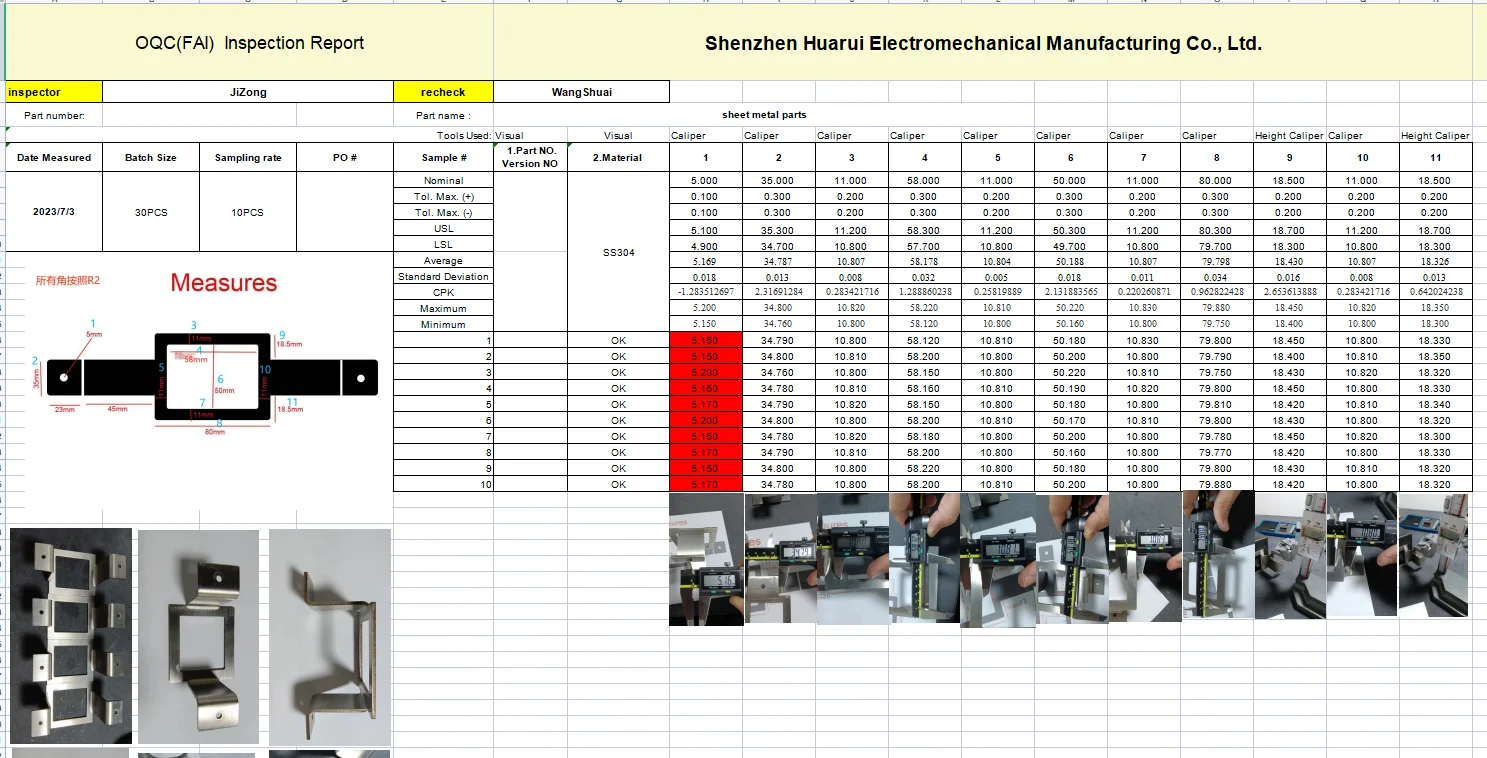
Task: Click the negative CPK value -1.283512697
Action: coord(705,293)
